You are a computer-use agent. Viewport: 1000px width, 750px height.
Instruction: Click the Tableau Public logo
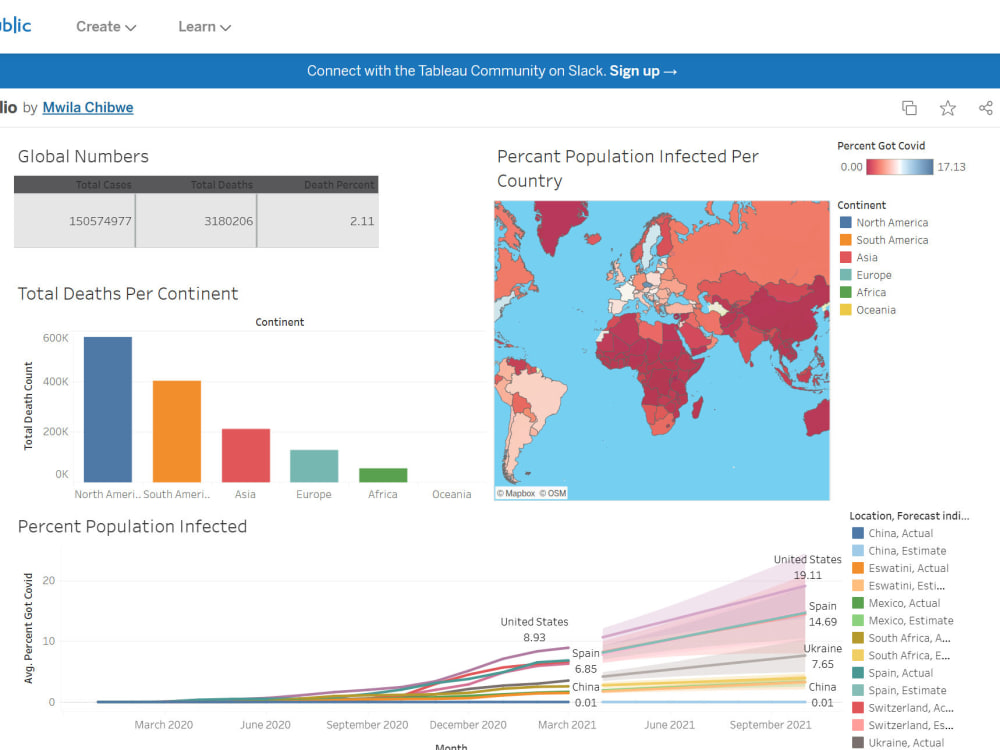(14, 25)
